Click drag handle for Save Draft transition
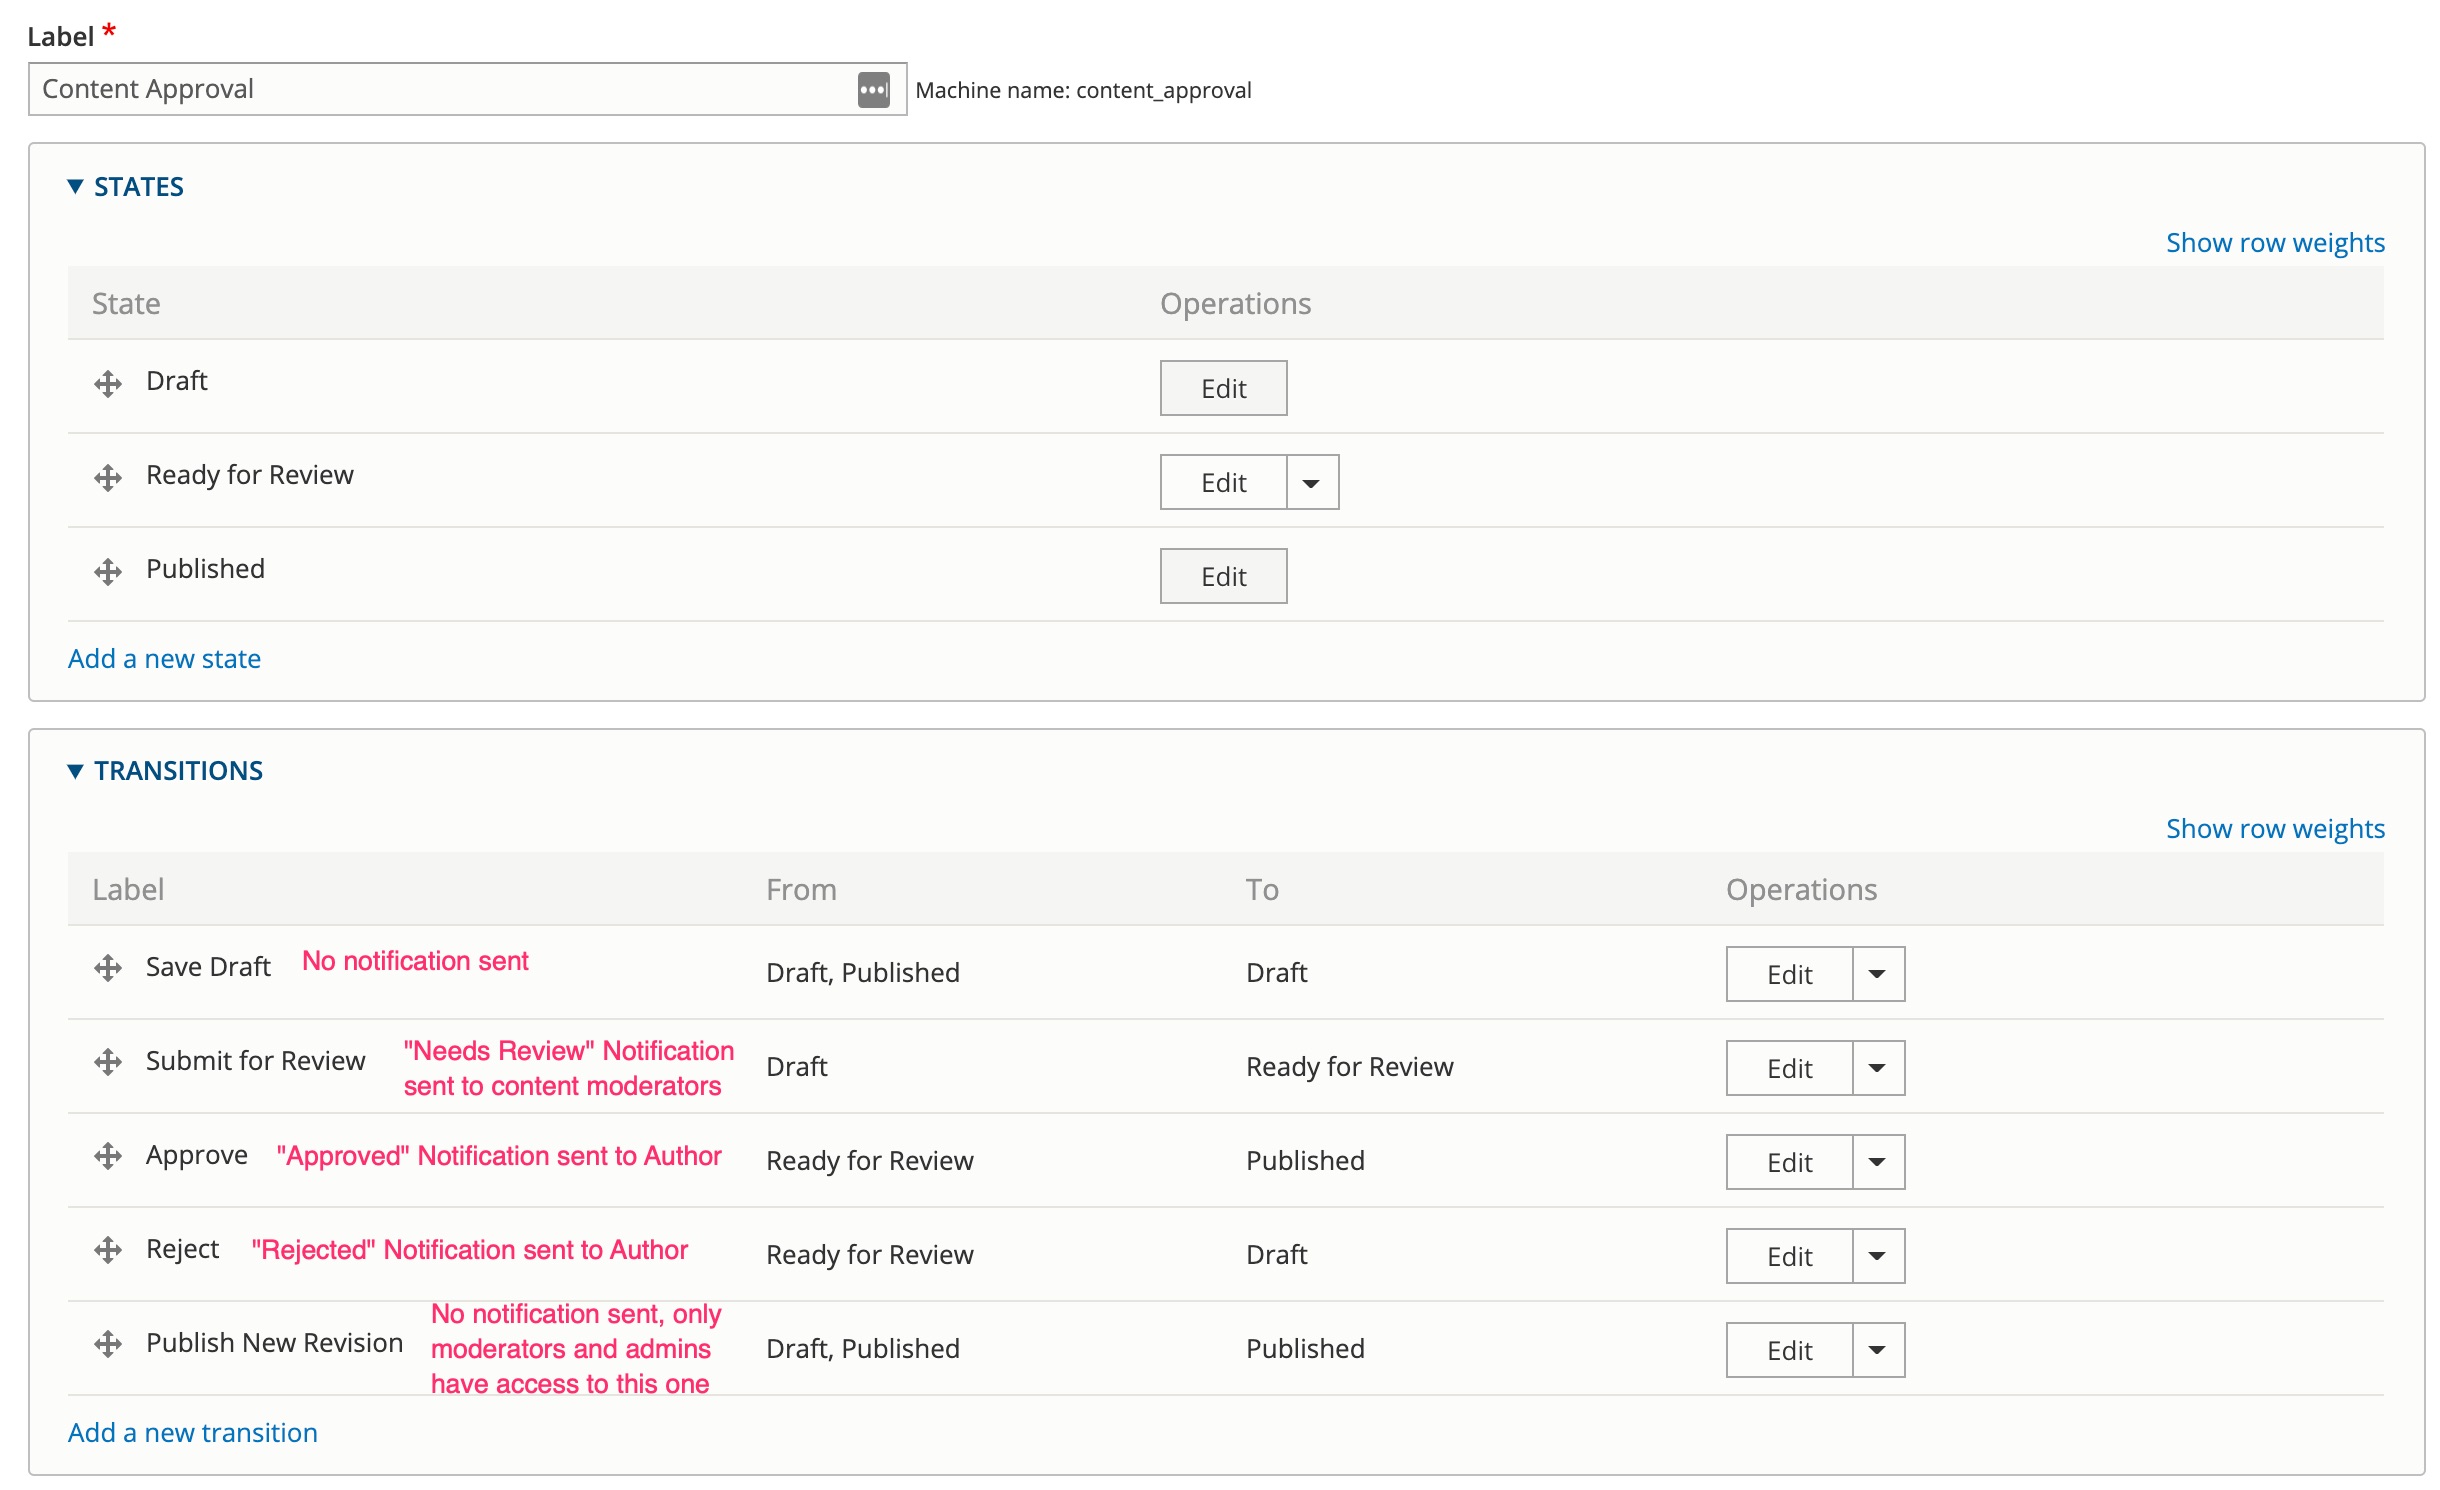Image resolution: width=2440 pixels, height=1490 pixels. 108,968
